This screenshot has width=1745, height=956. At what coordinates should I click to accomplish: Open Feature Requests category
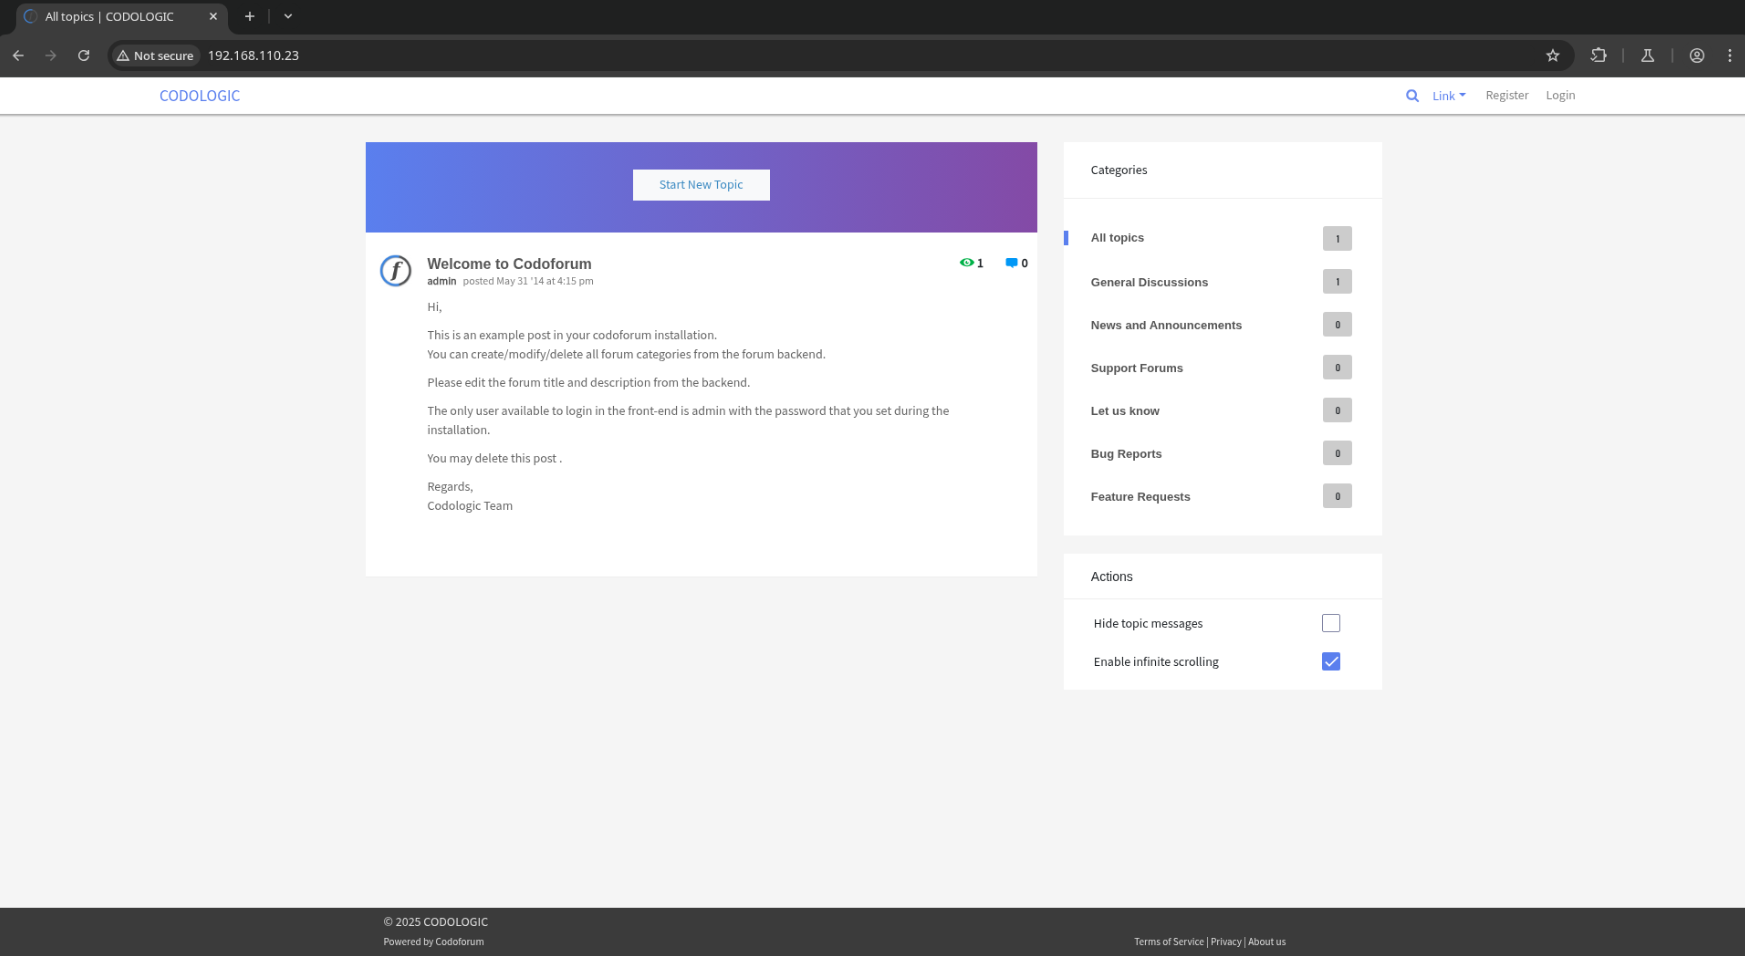coord(1140,497)
